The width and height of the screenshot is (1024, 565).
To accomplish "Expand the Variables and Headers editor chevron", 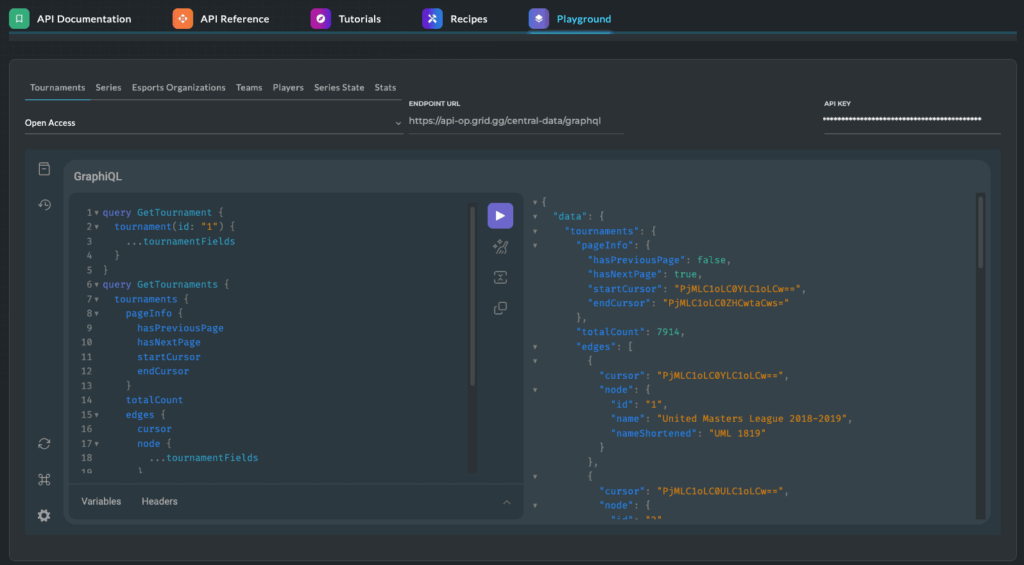I will tap(506, 502).
